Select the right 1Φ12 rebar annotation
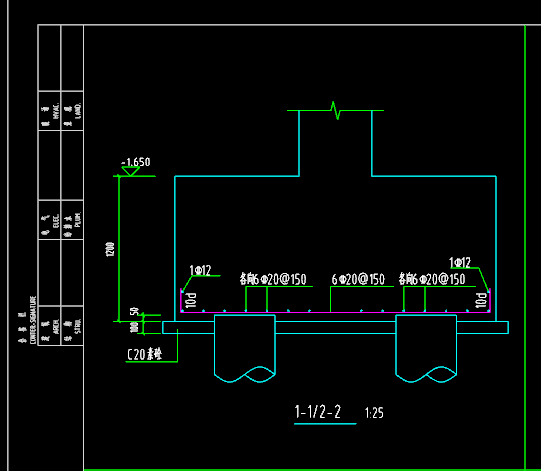Viewport: 541px width, 471px height. tap(460, 263)
